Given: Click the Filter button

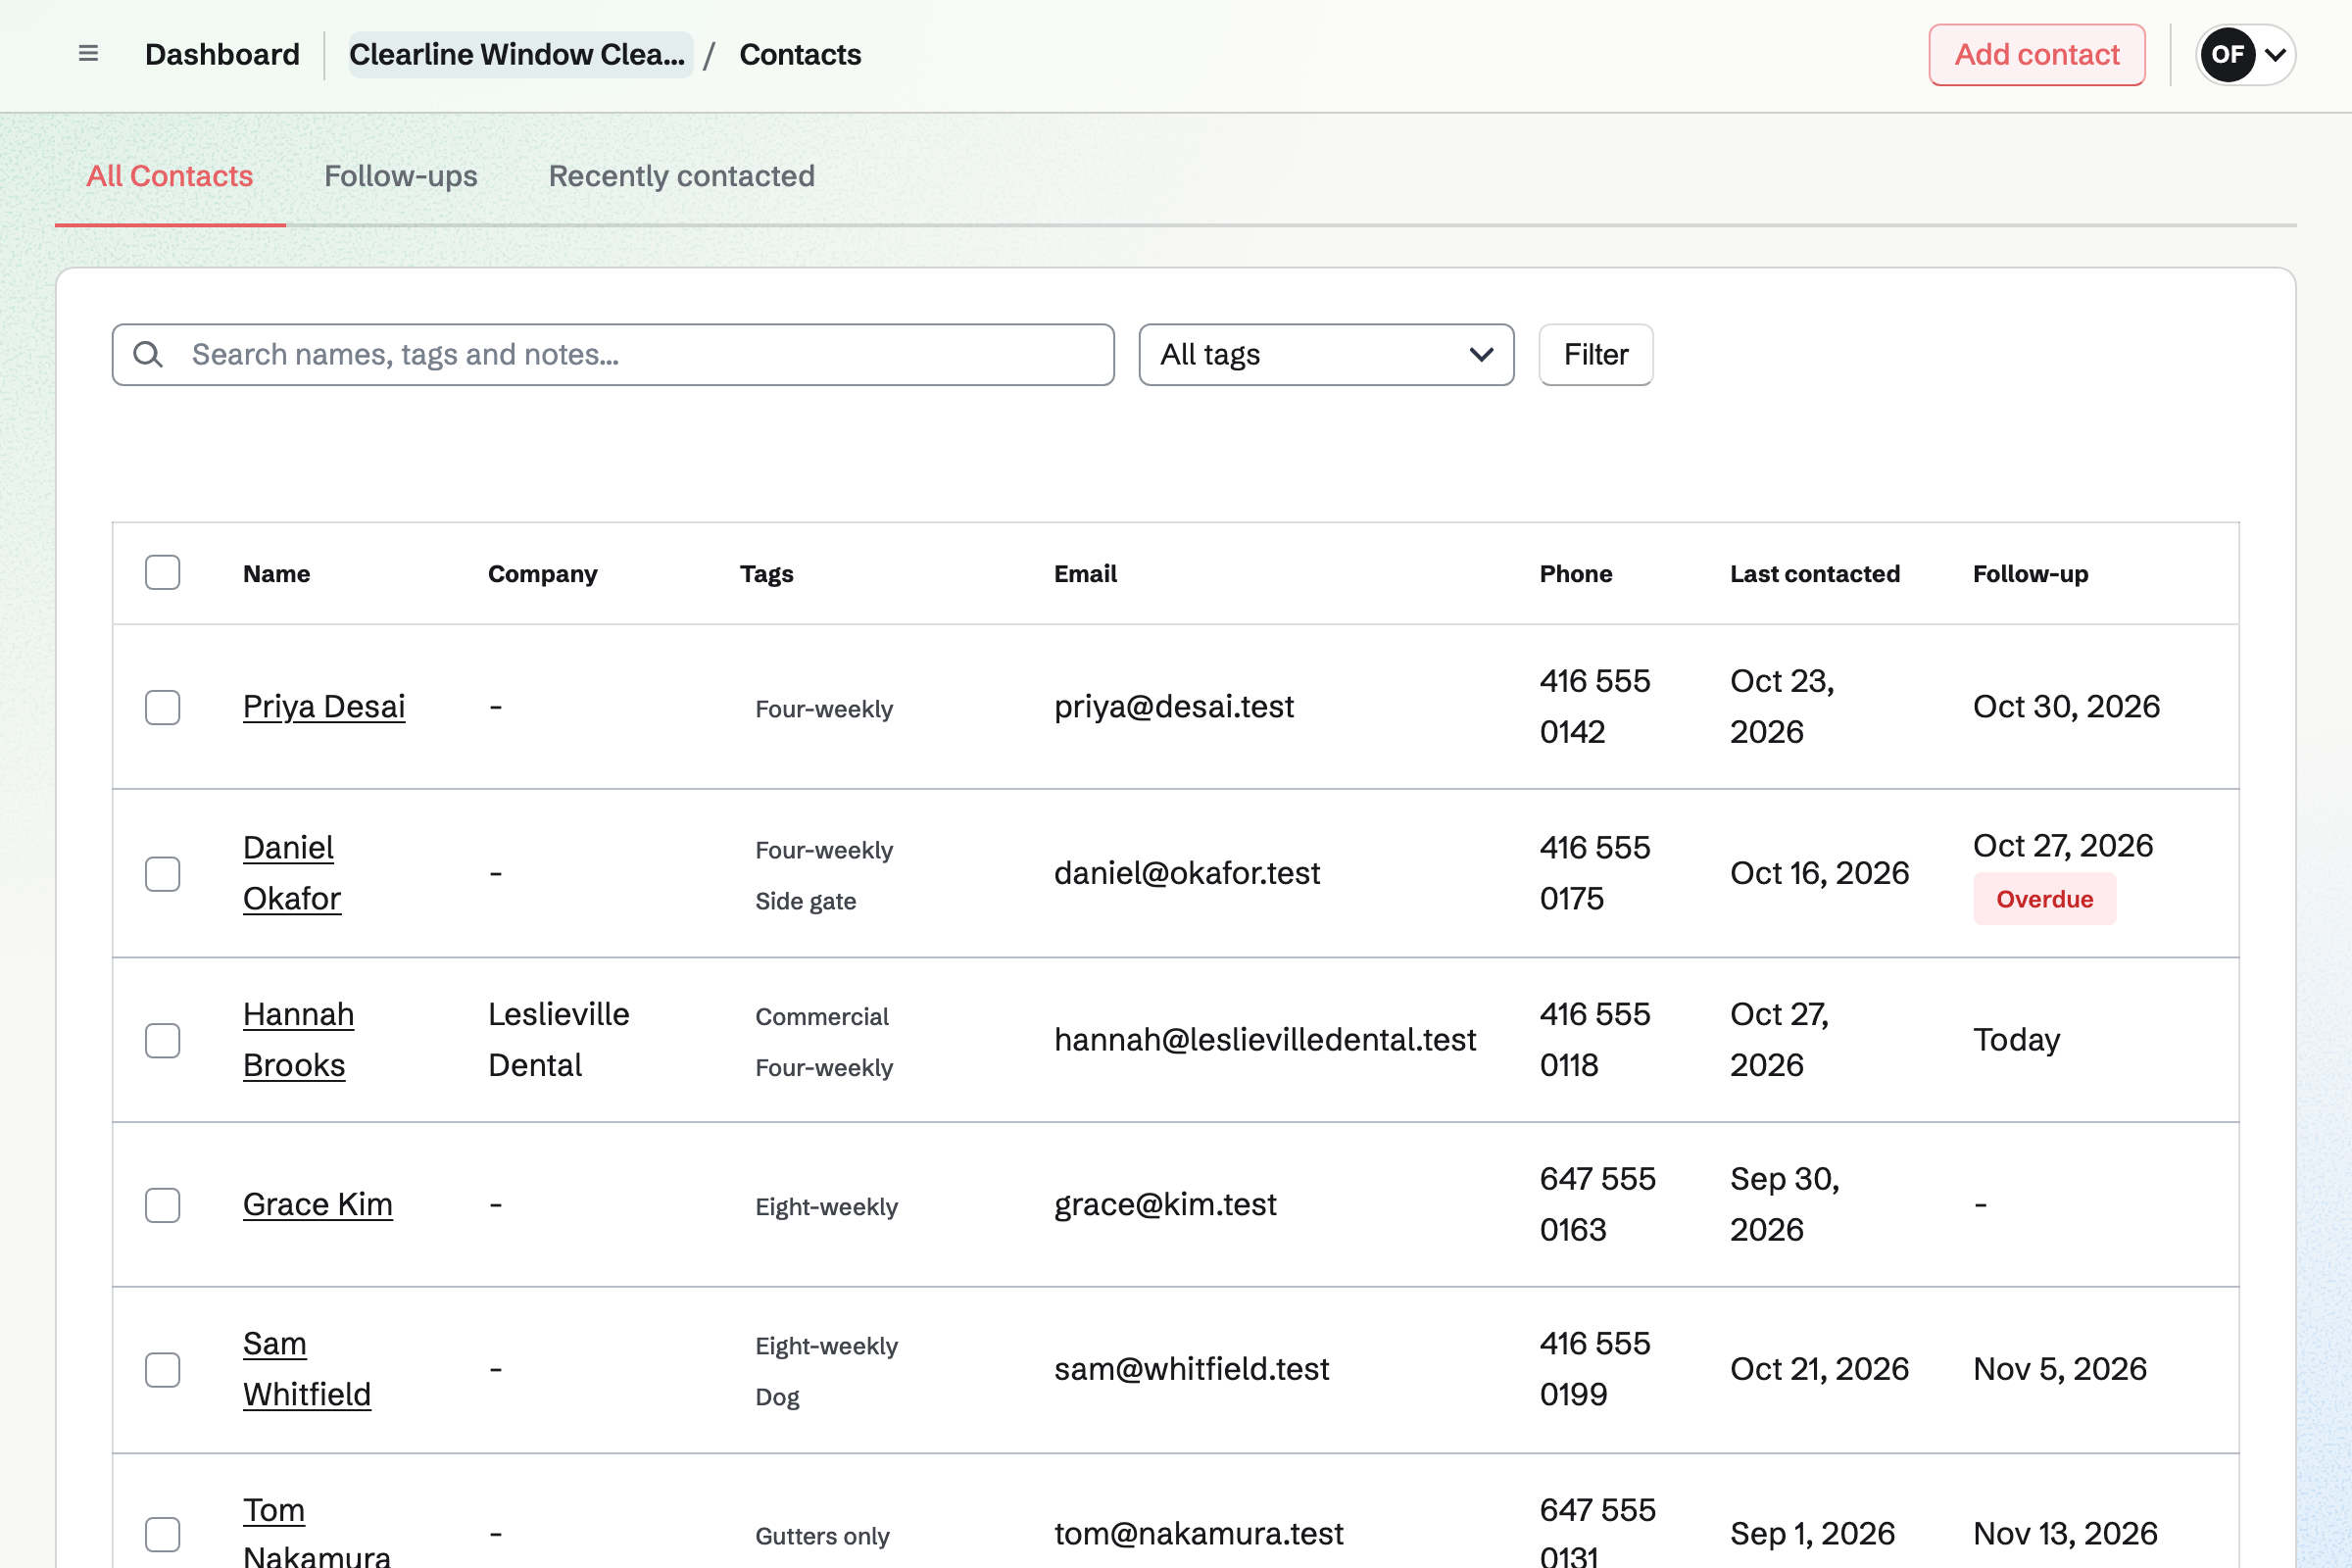Looking at the screenshot, I should [1596, 354].
